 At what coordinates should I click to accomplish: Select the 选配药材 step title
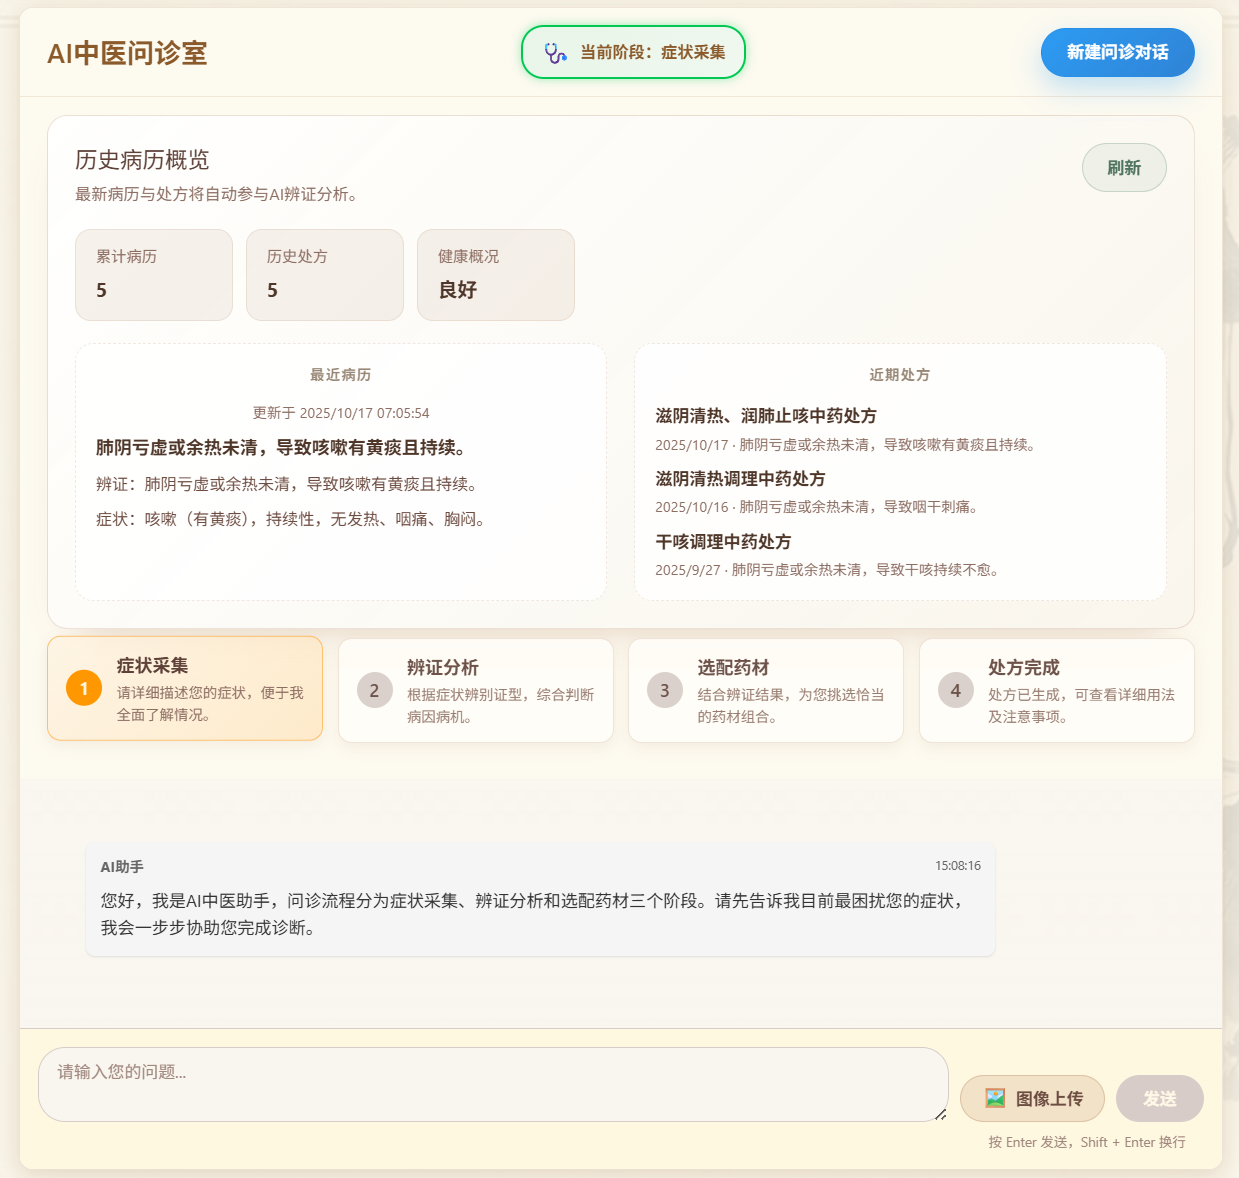(733, 667)
